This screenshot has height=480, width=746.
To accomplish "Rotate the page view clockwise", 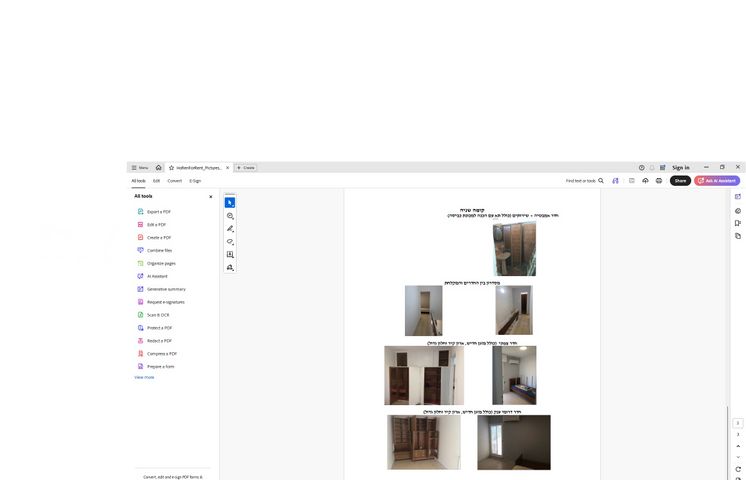I will pos(738,469).
